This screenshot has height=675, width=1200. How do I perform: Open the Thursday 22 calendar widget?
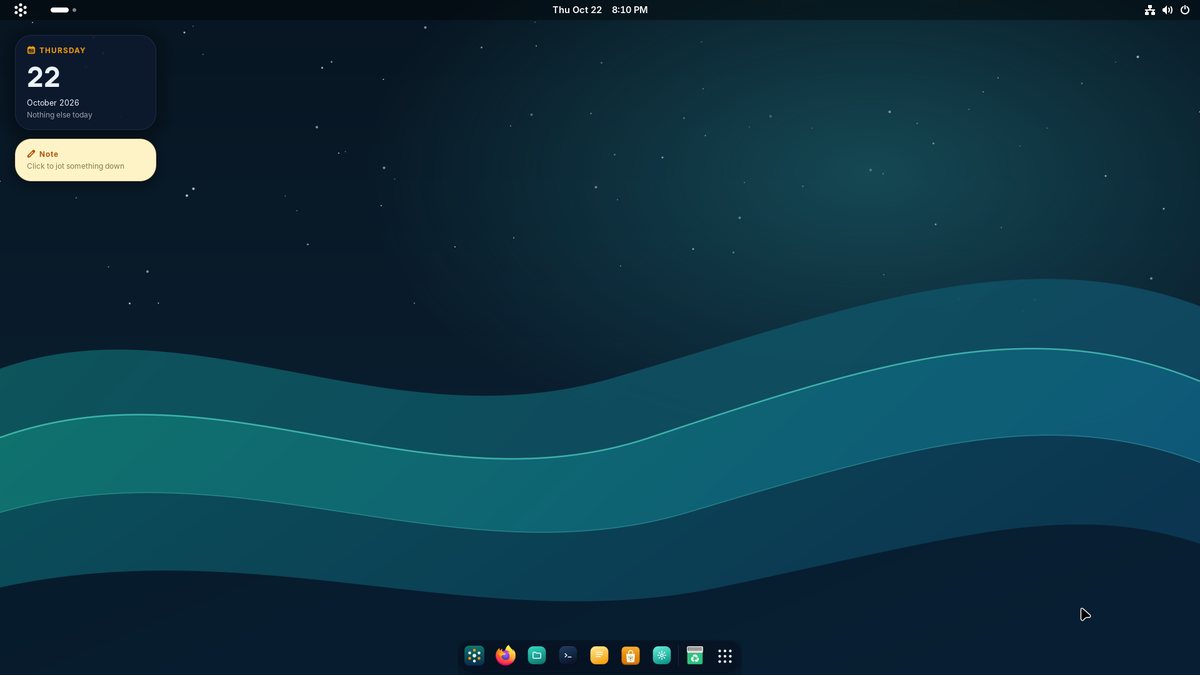coord(85,82)
